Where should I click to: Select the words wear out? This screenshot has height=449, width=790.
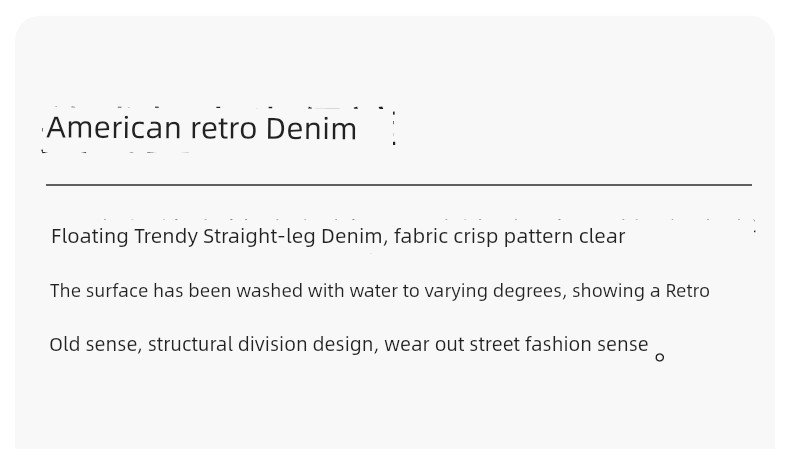point(424,345)
